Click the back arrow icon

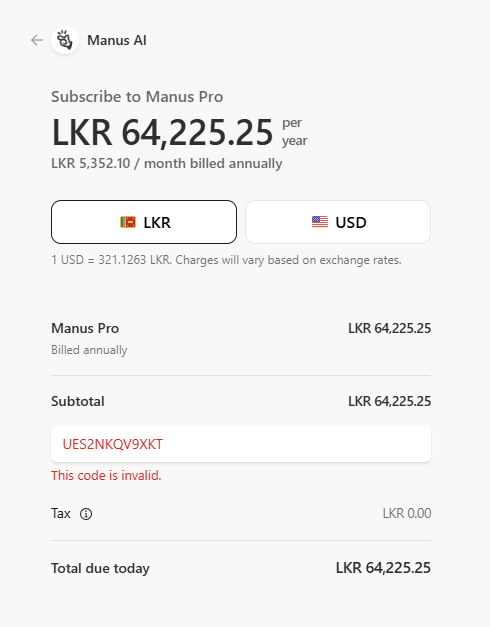(x=37, y=40)
